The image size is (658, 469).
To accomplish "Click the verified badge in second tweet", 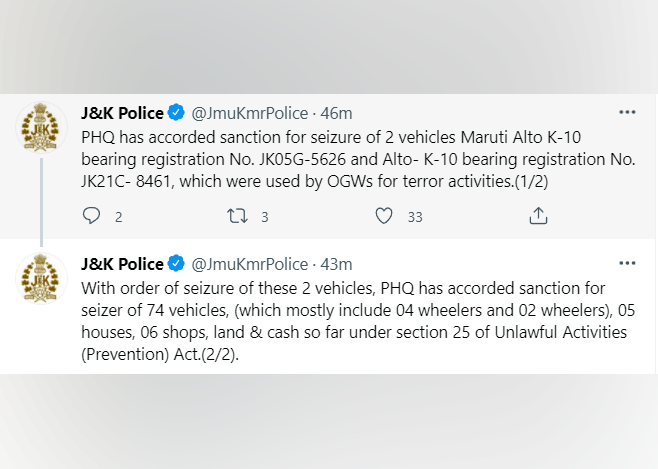I will coord(176,265).
